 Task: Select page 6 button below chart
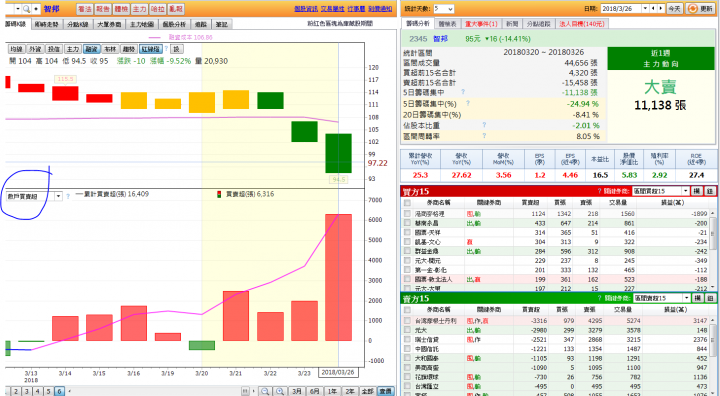click(x=59, y=391)
